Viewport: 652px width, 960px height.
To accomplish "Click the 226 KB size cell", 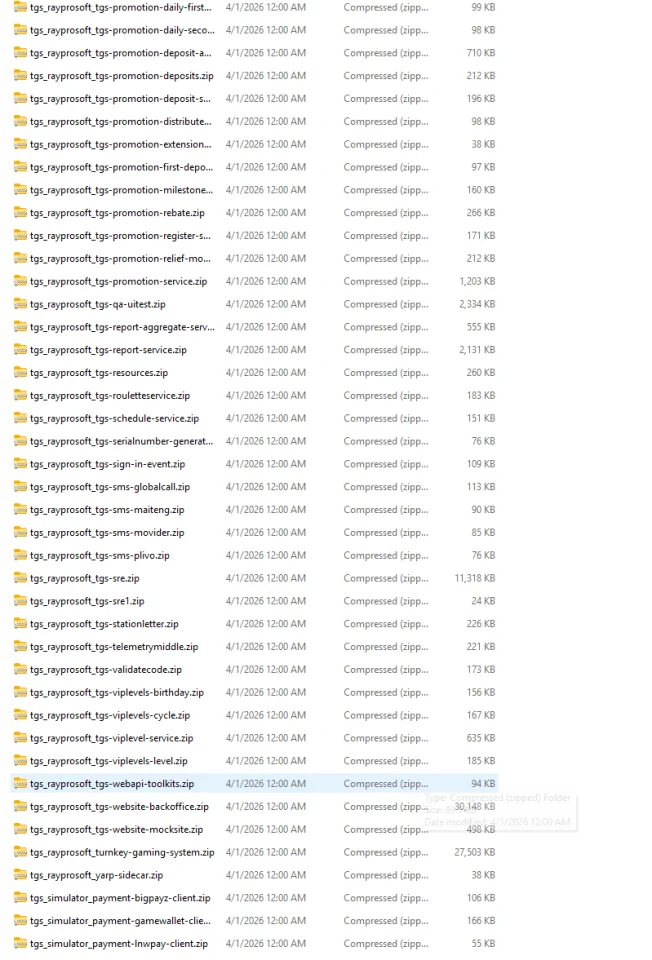I will [x=481, y=624].
